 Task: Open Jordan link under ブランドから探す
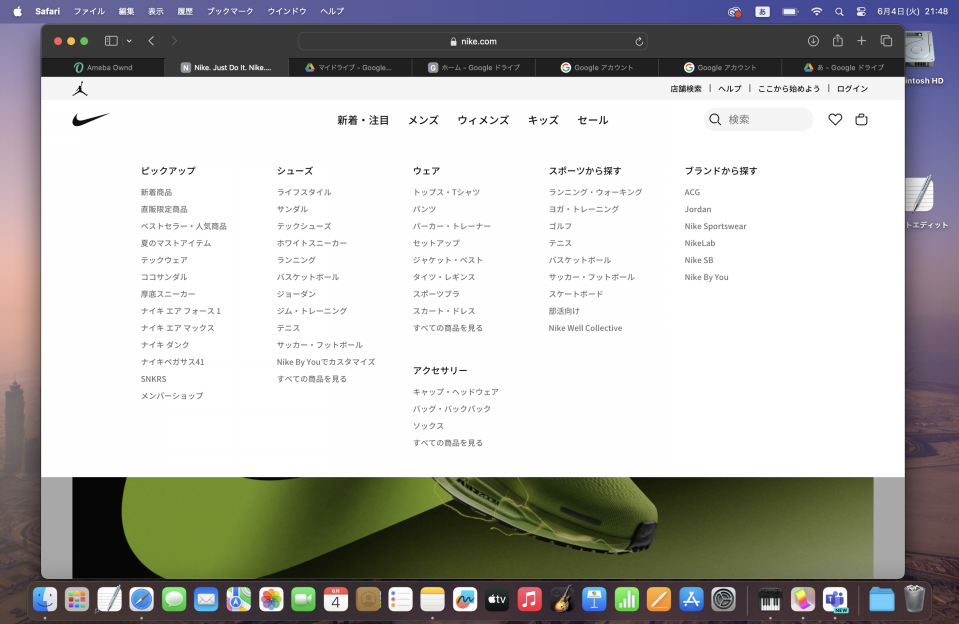coord(698,209)
